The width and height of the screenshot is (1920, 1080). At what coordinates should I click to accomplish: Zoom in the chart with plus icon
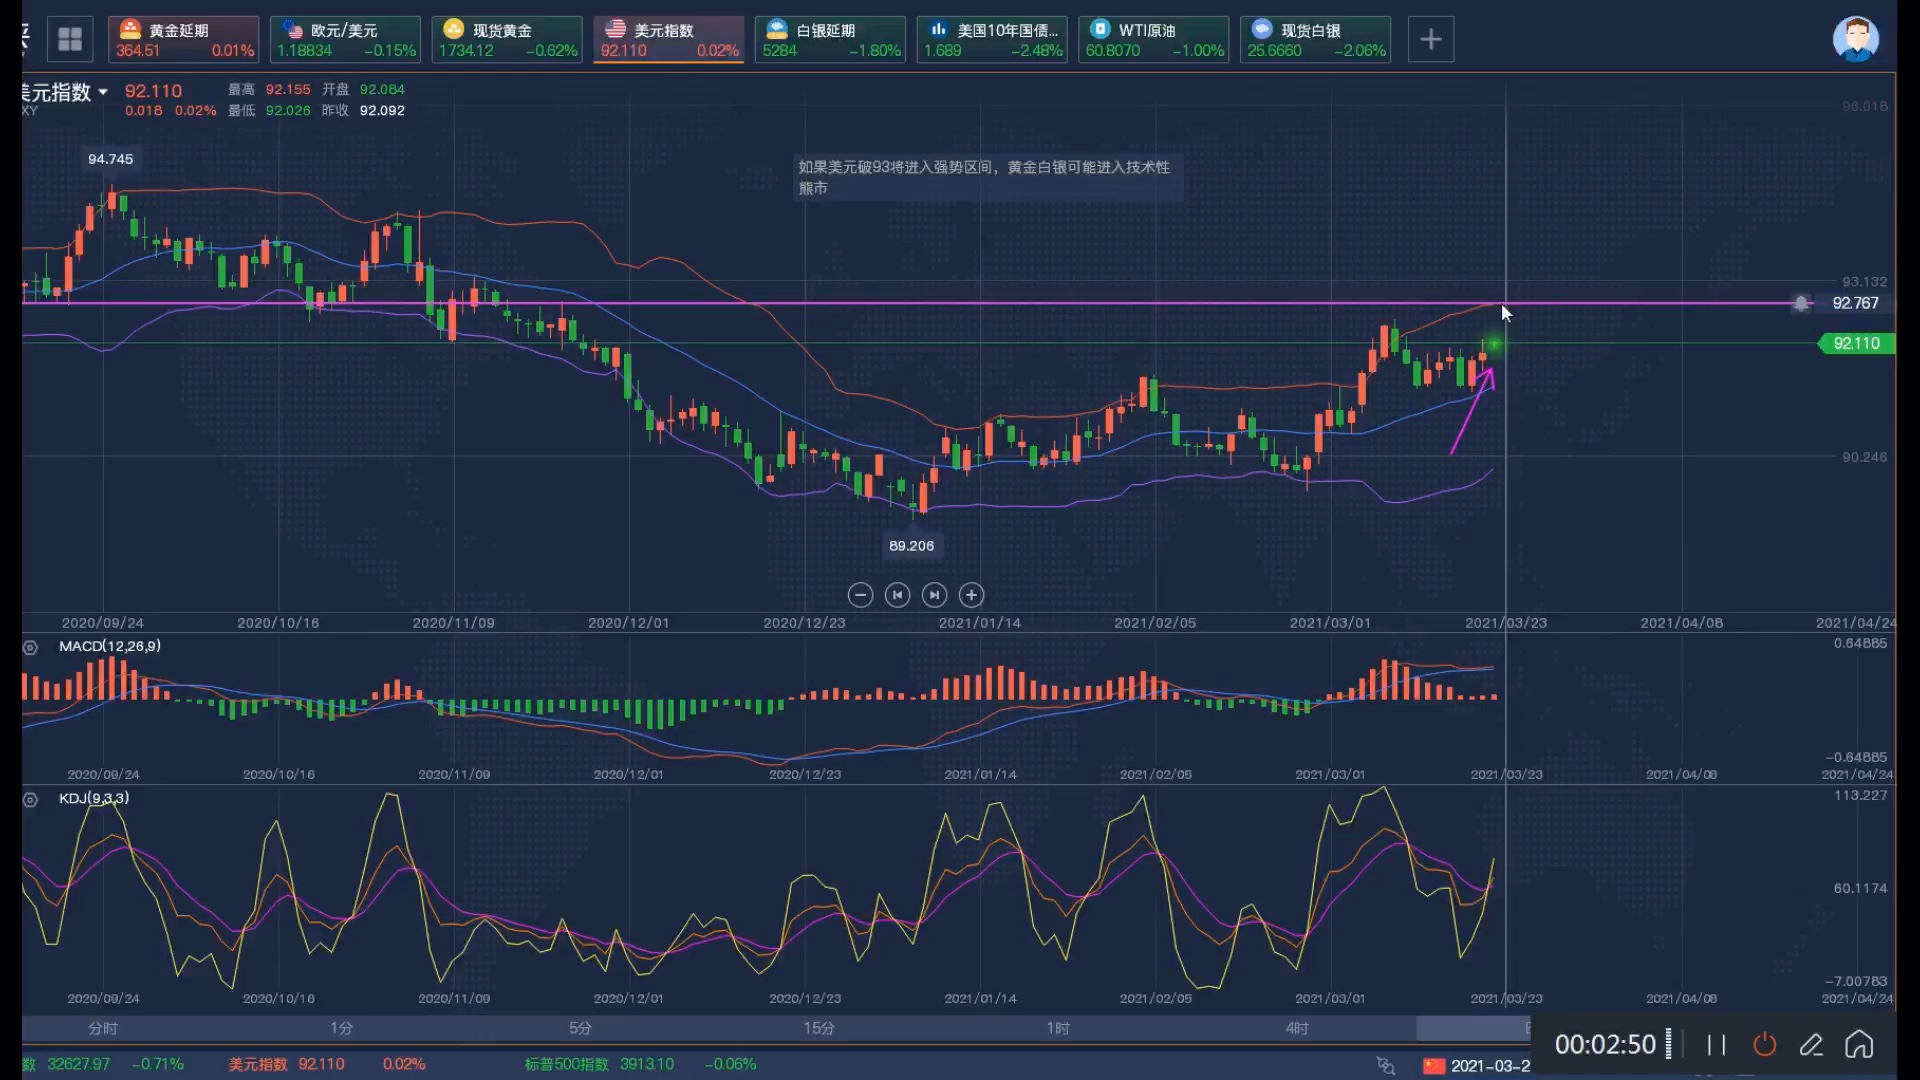coord(971,595)
